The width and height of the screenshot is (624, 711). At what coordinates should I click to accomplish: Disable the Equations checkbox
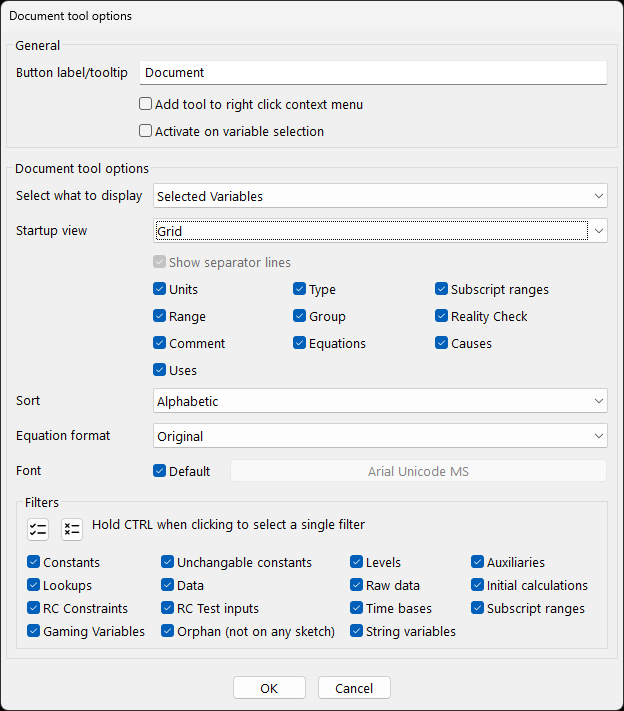coord(300,343)
